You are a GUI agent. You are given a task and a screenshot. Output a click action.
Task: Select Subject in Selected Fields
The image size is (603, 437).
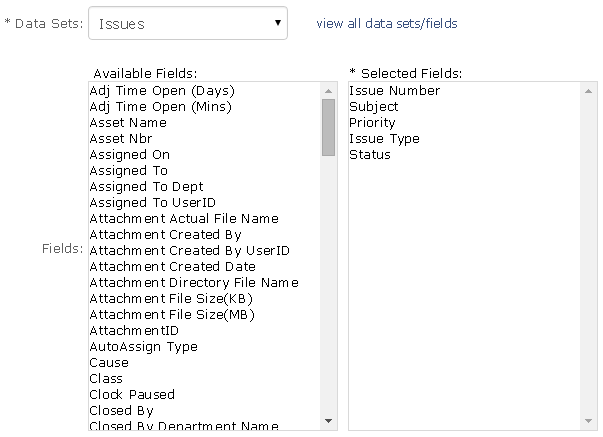tap(373, 107)
